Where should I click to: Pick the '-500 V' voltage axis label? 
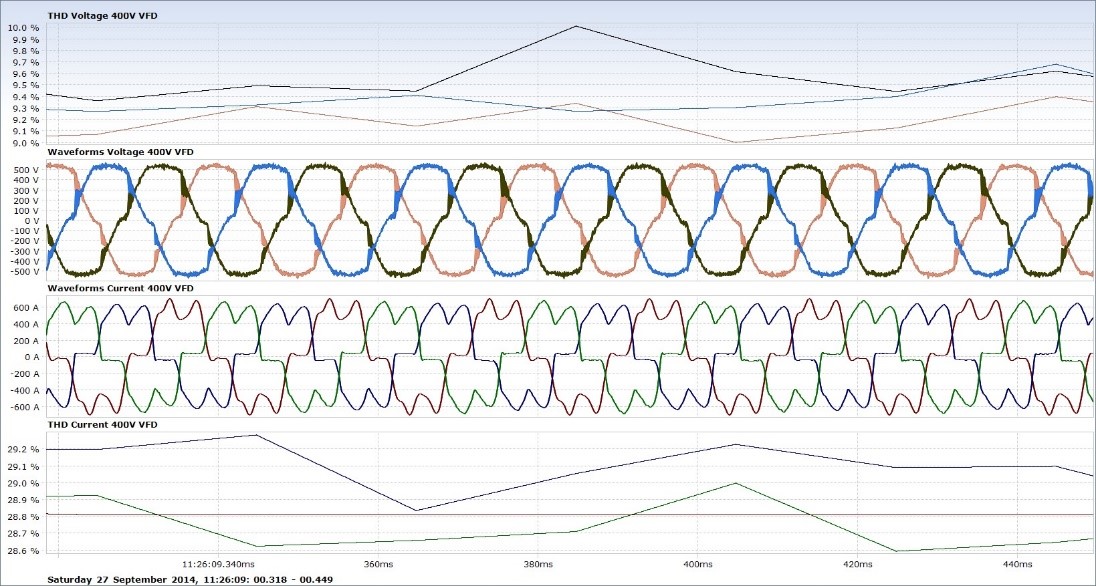[26, 272]
